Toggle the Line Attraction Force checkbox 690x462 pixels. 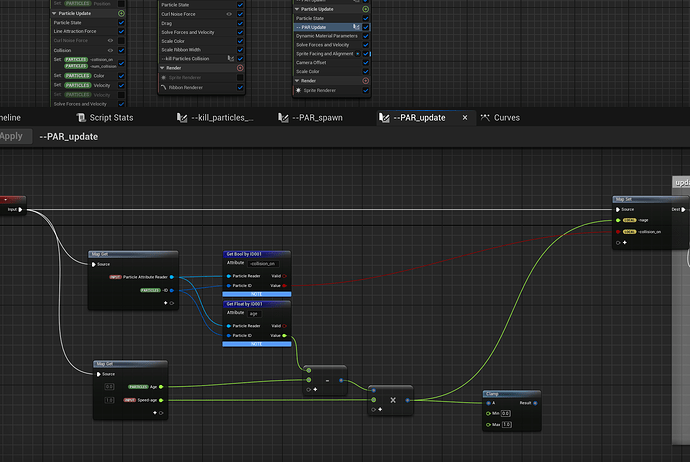pos(121,31)
